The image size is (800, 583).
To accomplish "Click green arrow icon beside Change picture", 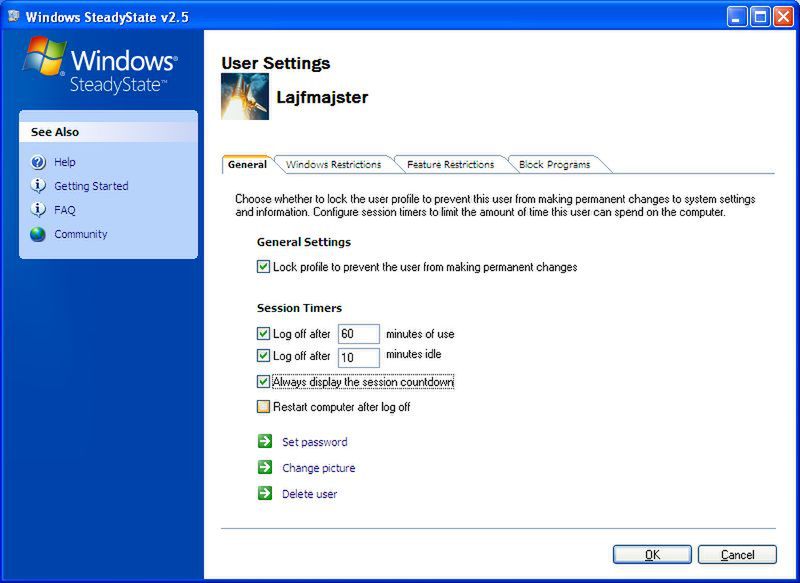I will [265, 467].
